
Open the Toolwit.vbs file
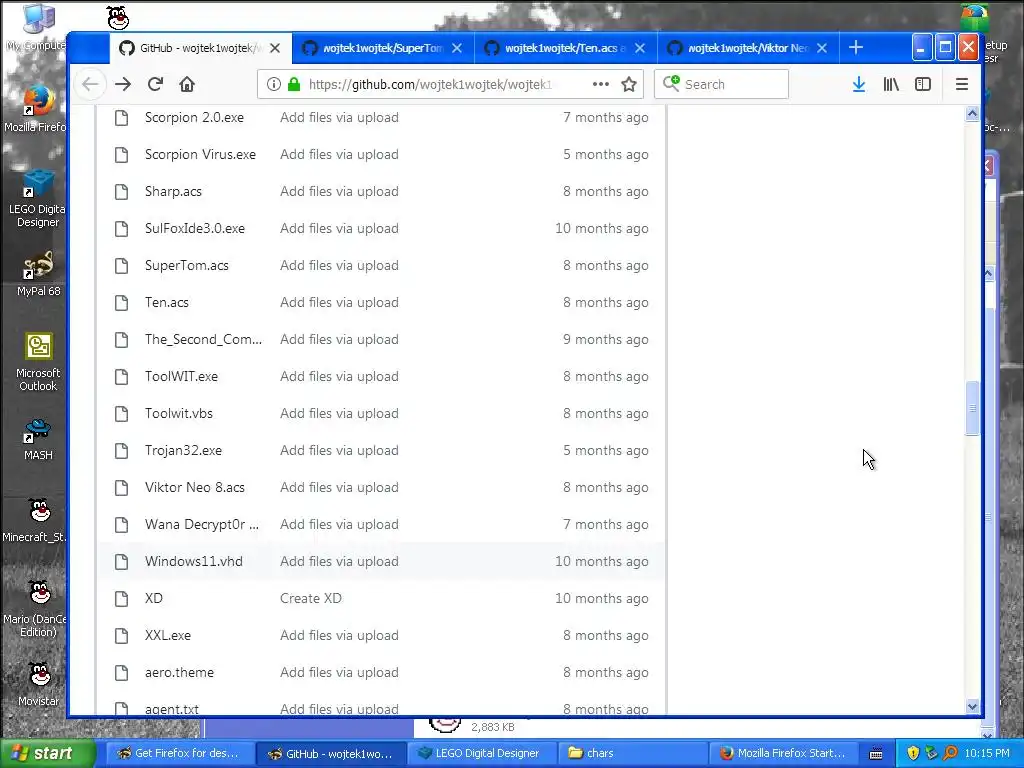tap(178, 413)
